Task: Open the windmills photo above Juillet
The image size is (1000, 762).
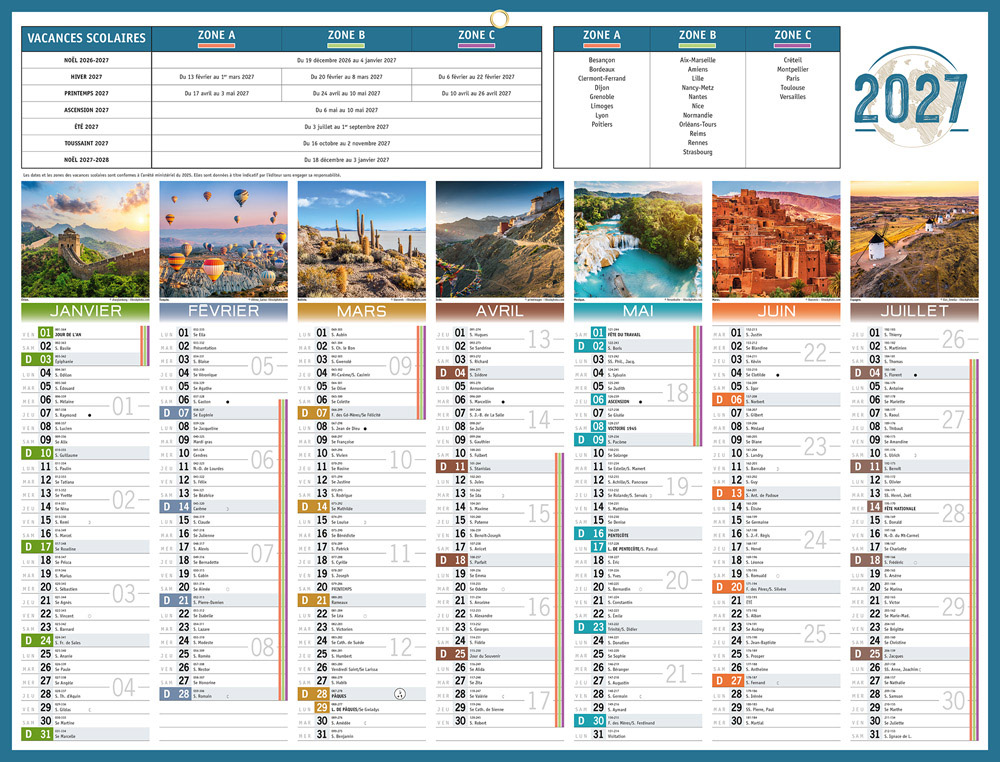Action: pyautogui.click(x=914, y=240)
